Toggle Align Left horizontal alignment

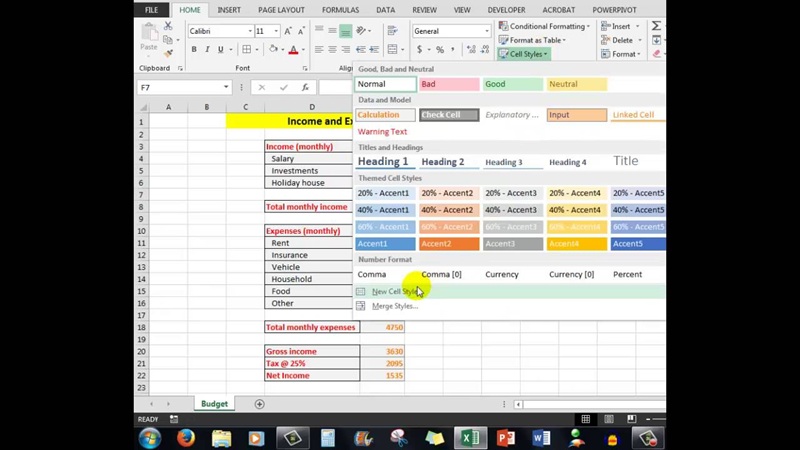point(319,49)
